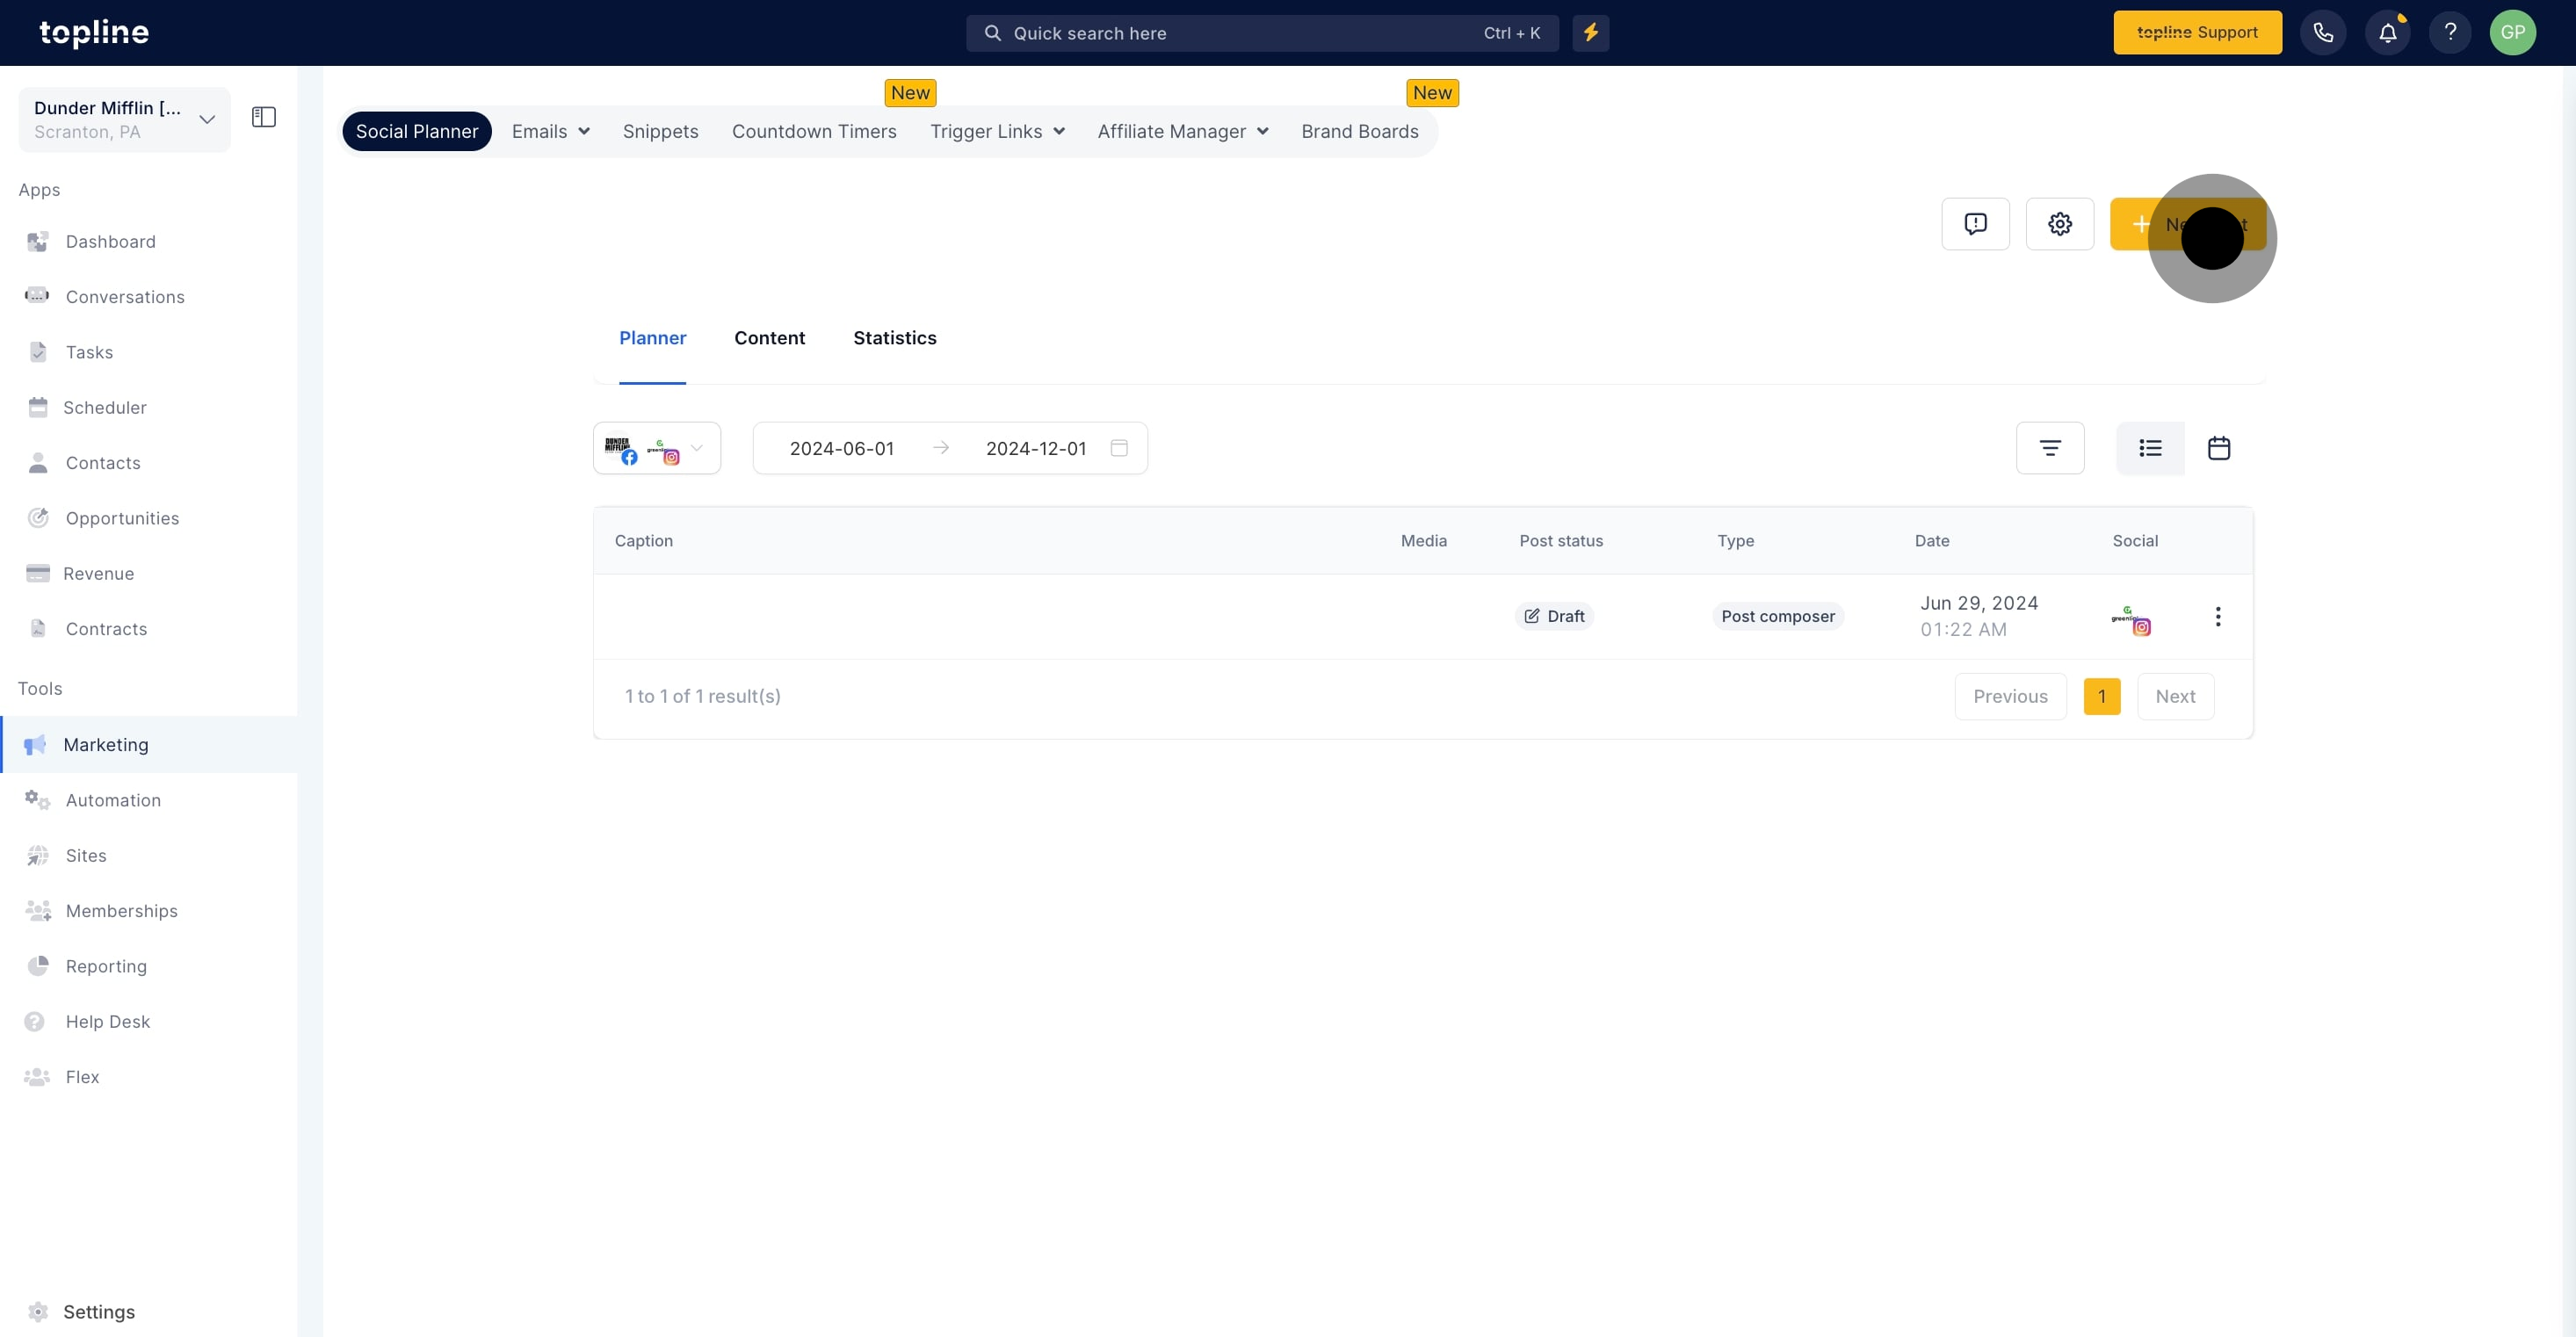Image resolution: width=2576 pixels, height=1337 pixels.
Task: Click the topline Support button
Action: pos(2197,33)
